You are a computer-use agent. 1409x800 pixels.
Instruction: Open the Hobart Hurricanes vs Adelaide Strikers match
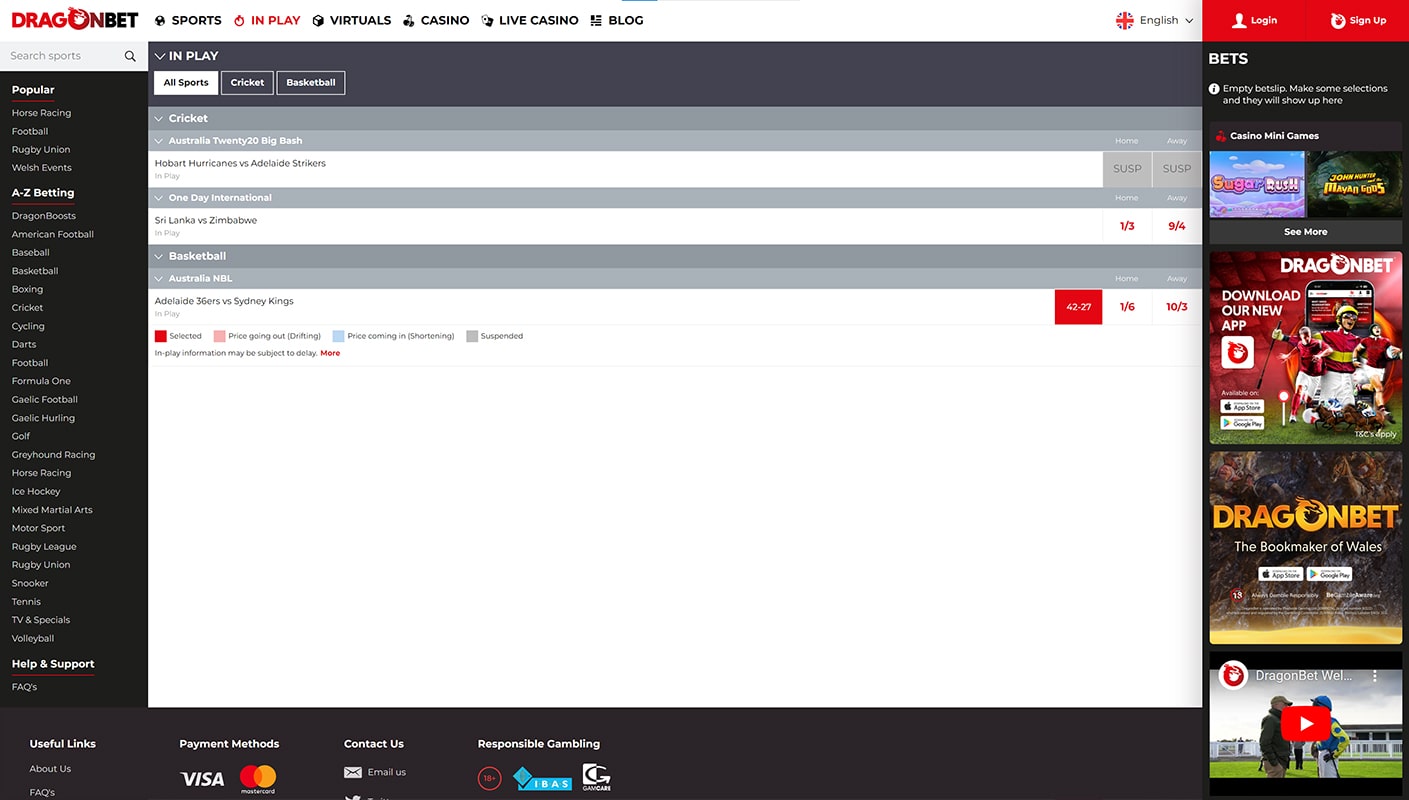pyautogui.click(x=240, y=163)
